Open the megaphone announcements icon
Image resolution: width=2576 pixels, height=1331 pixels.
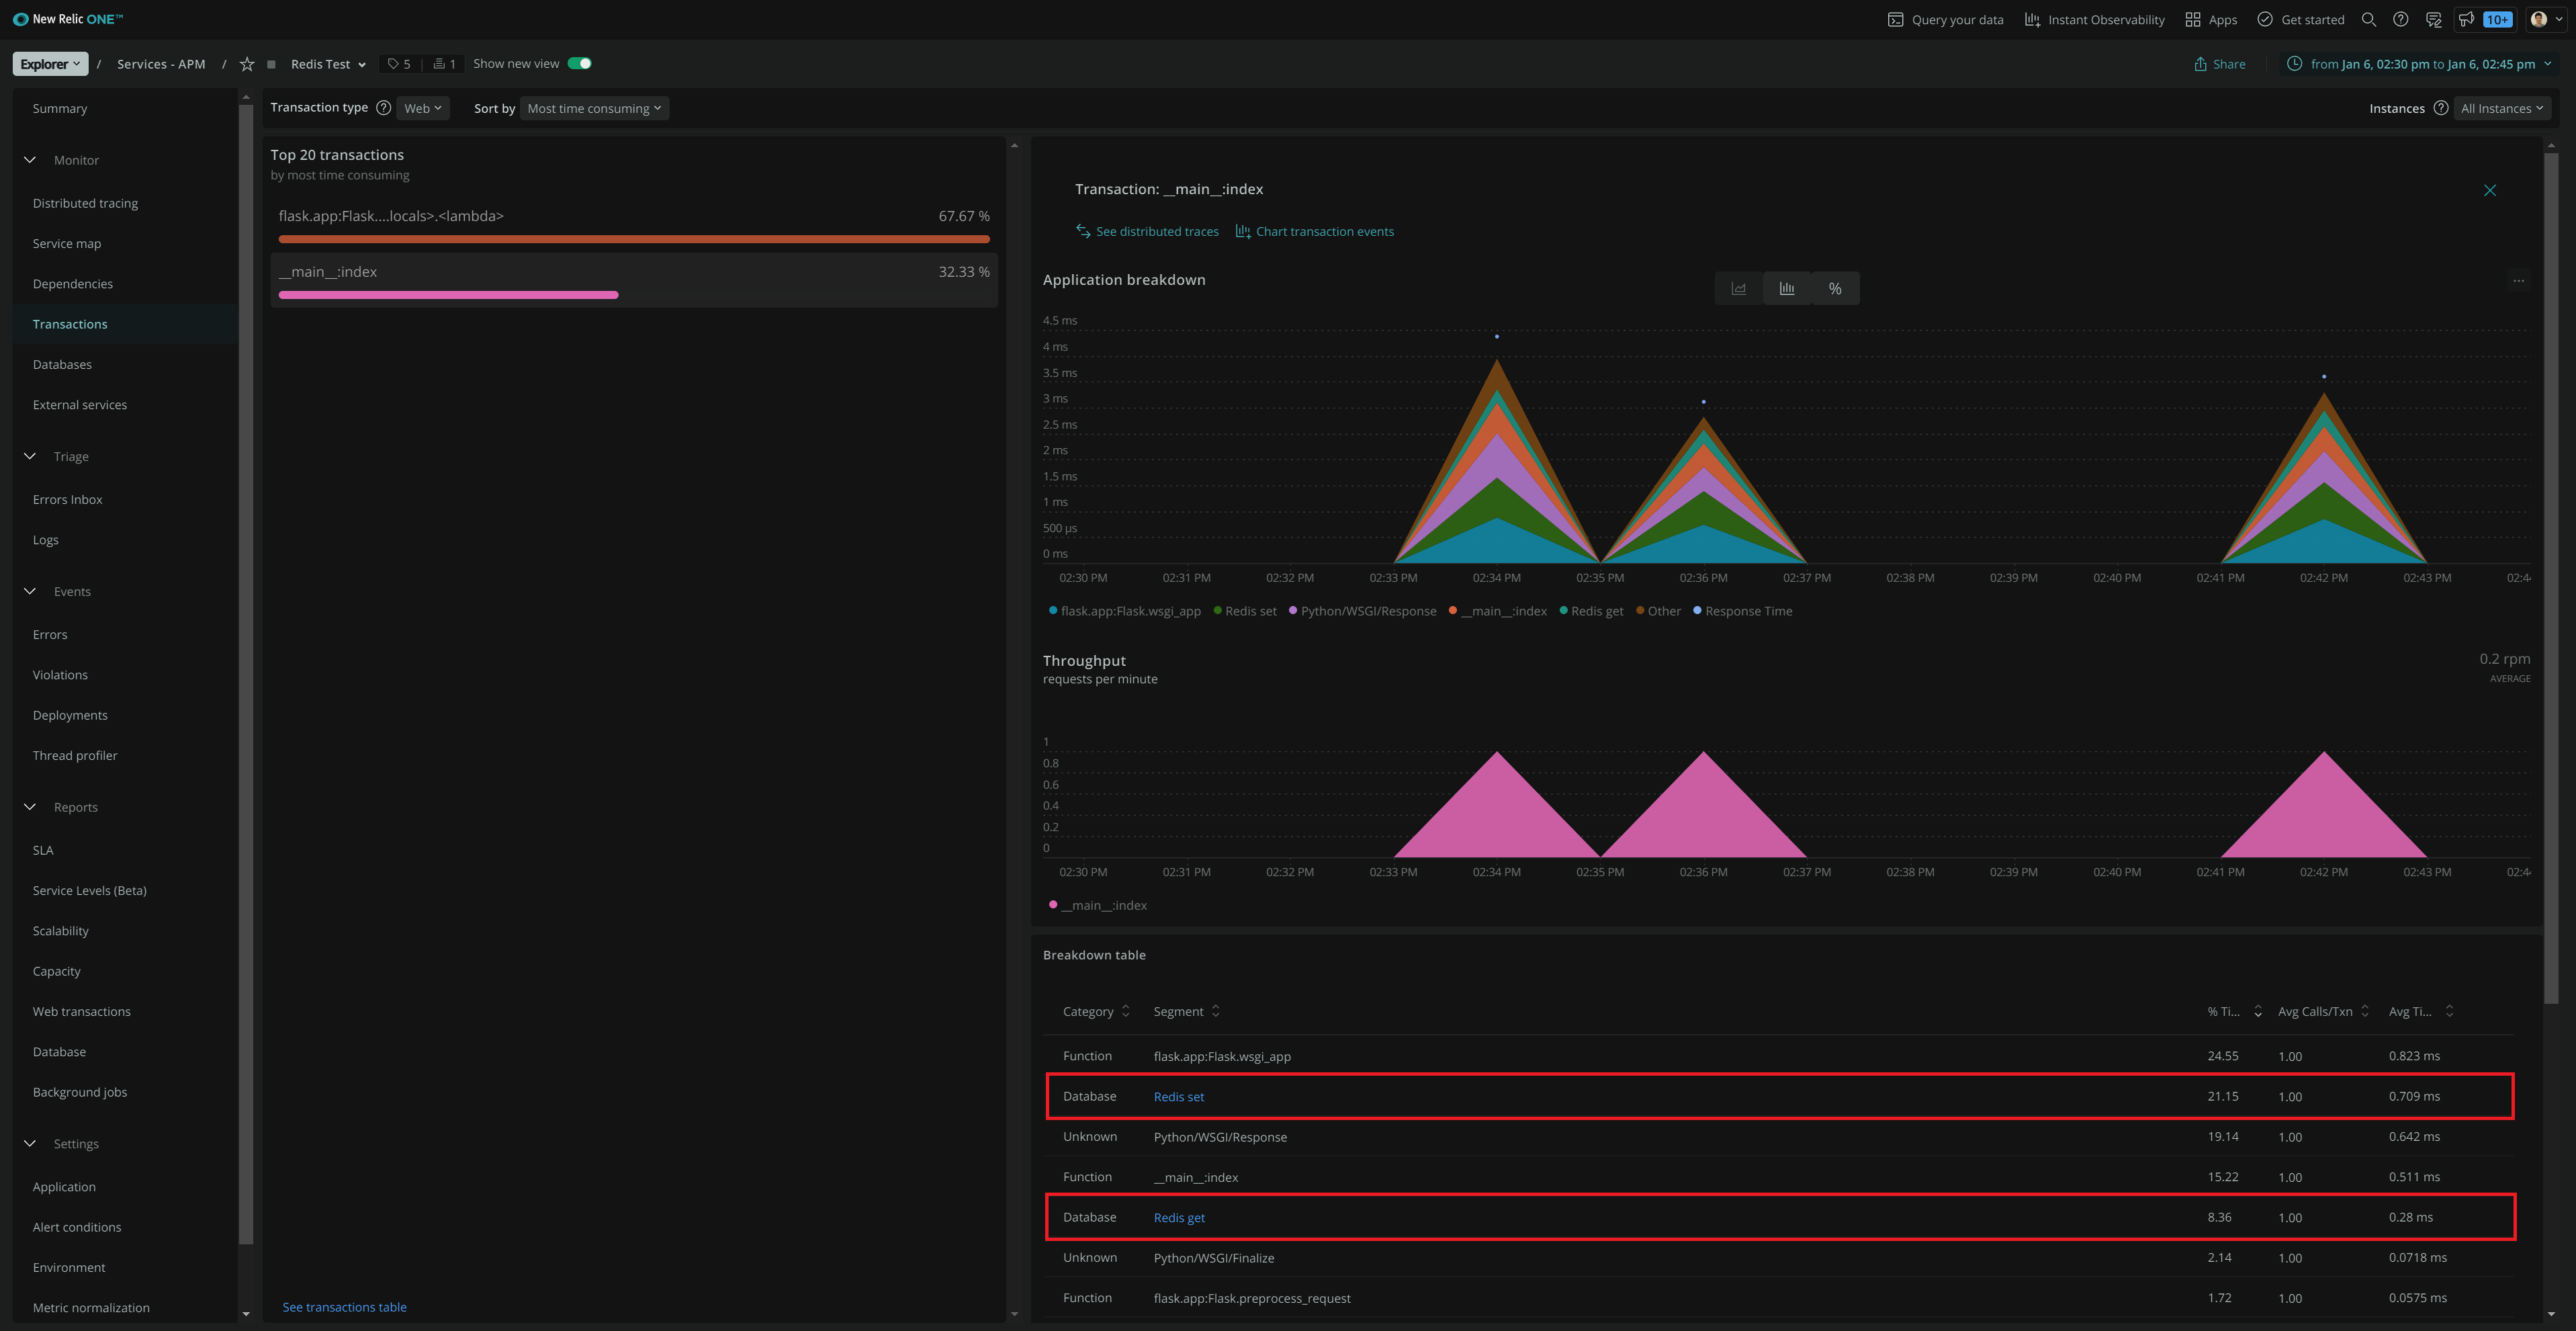(x=2466, y=20)
